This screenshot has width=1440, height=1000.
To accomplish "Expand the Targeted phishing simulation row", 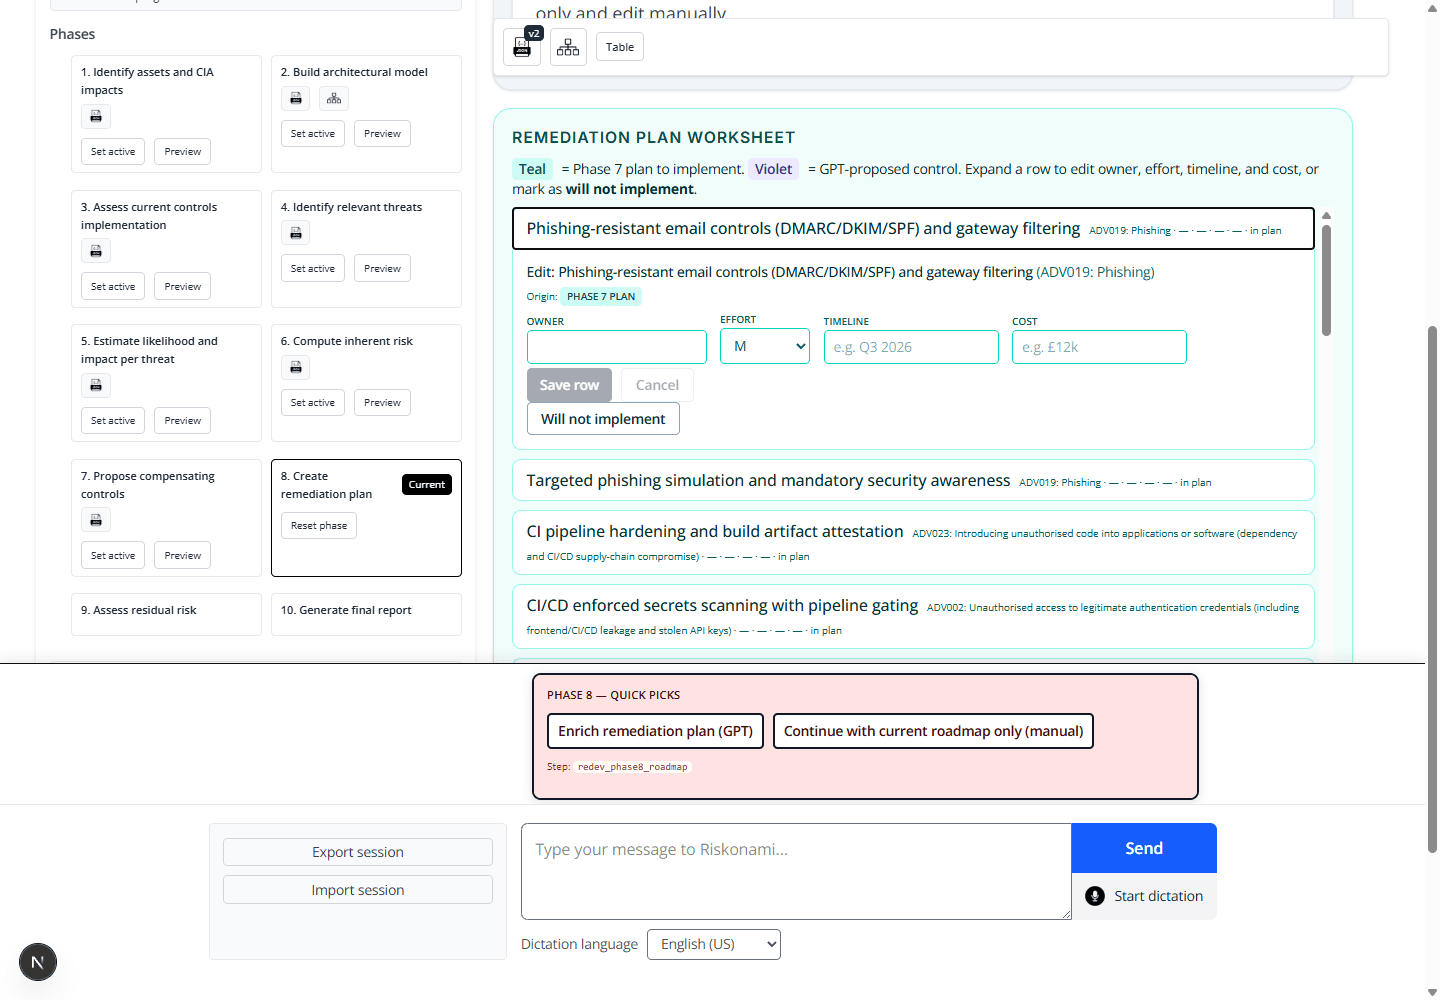I will [x=913, y=480].
